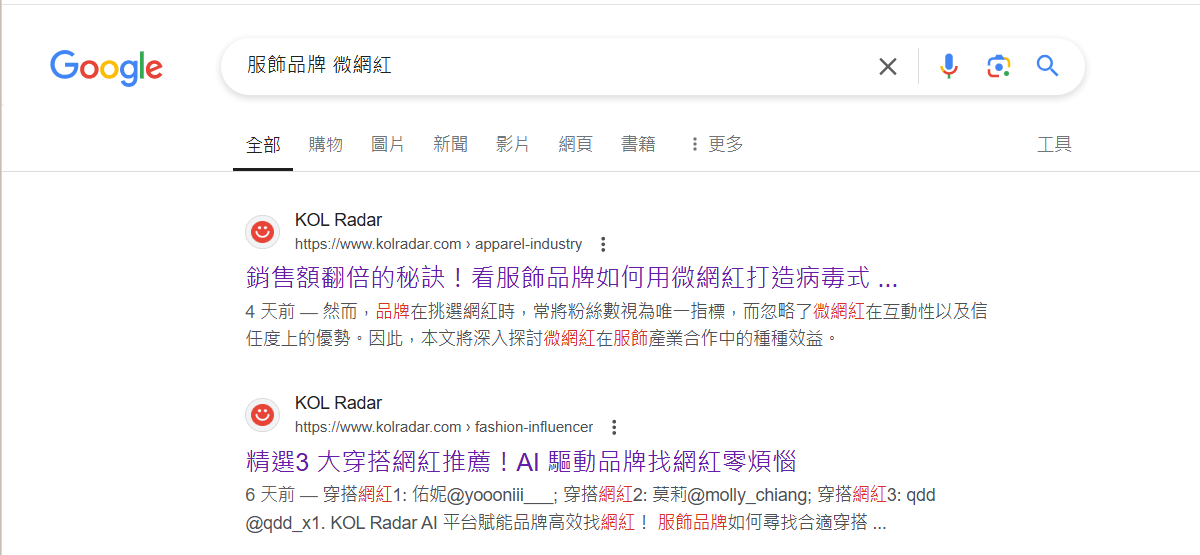Open the 工具 search tools
Image resolution: width=1200 pixels, height=555 pixels.
pos(1054,145)
